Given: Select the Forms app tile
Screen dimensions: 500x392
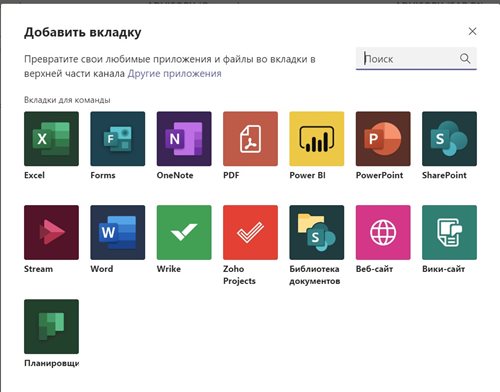Looking at the screenshot, I should click(118, 139).
